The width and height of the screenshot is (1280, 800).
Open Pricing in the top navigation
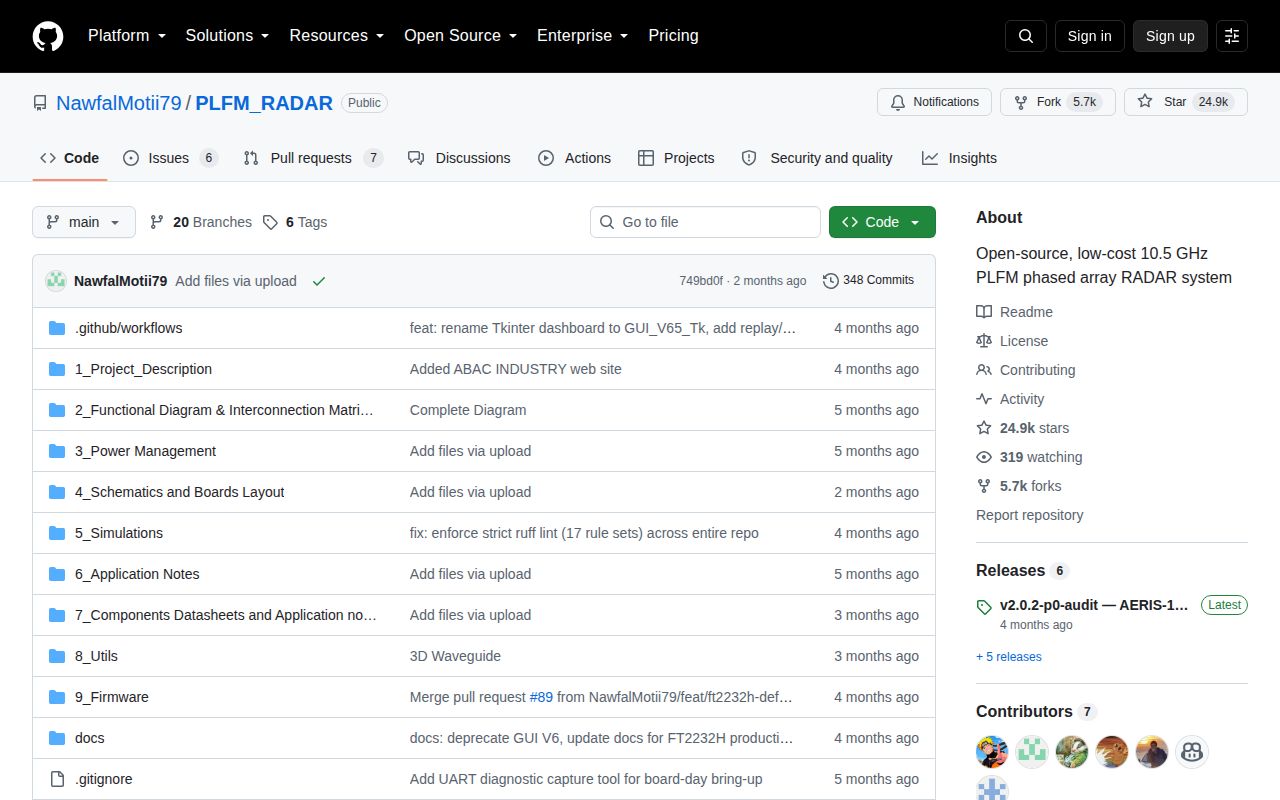click(673, 36)
